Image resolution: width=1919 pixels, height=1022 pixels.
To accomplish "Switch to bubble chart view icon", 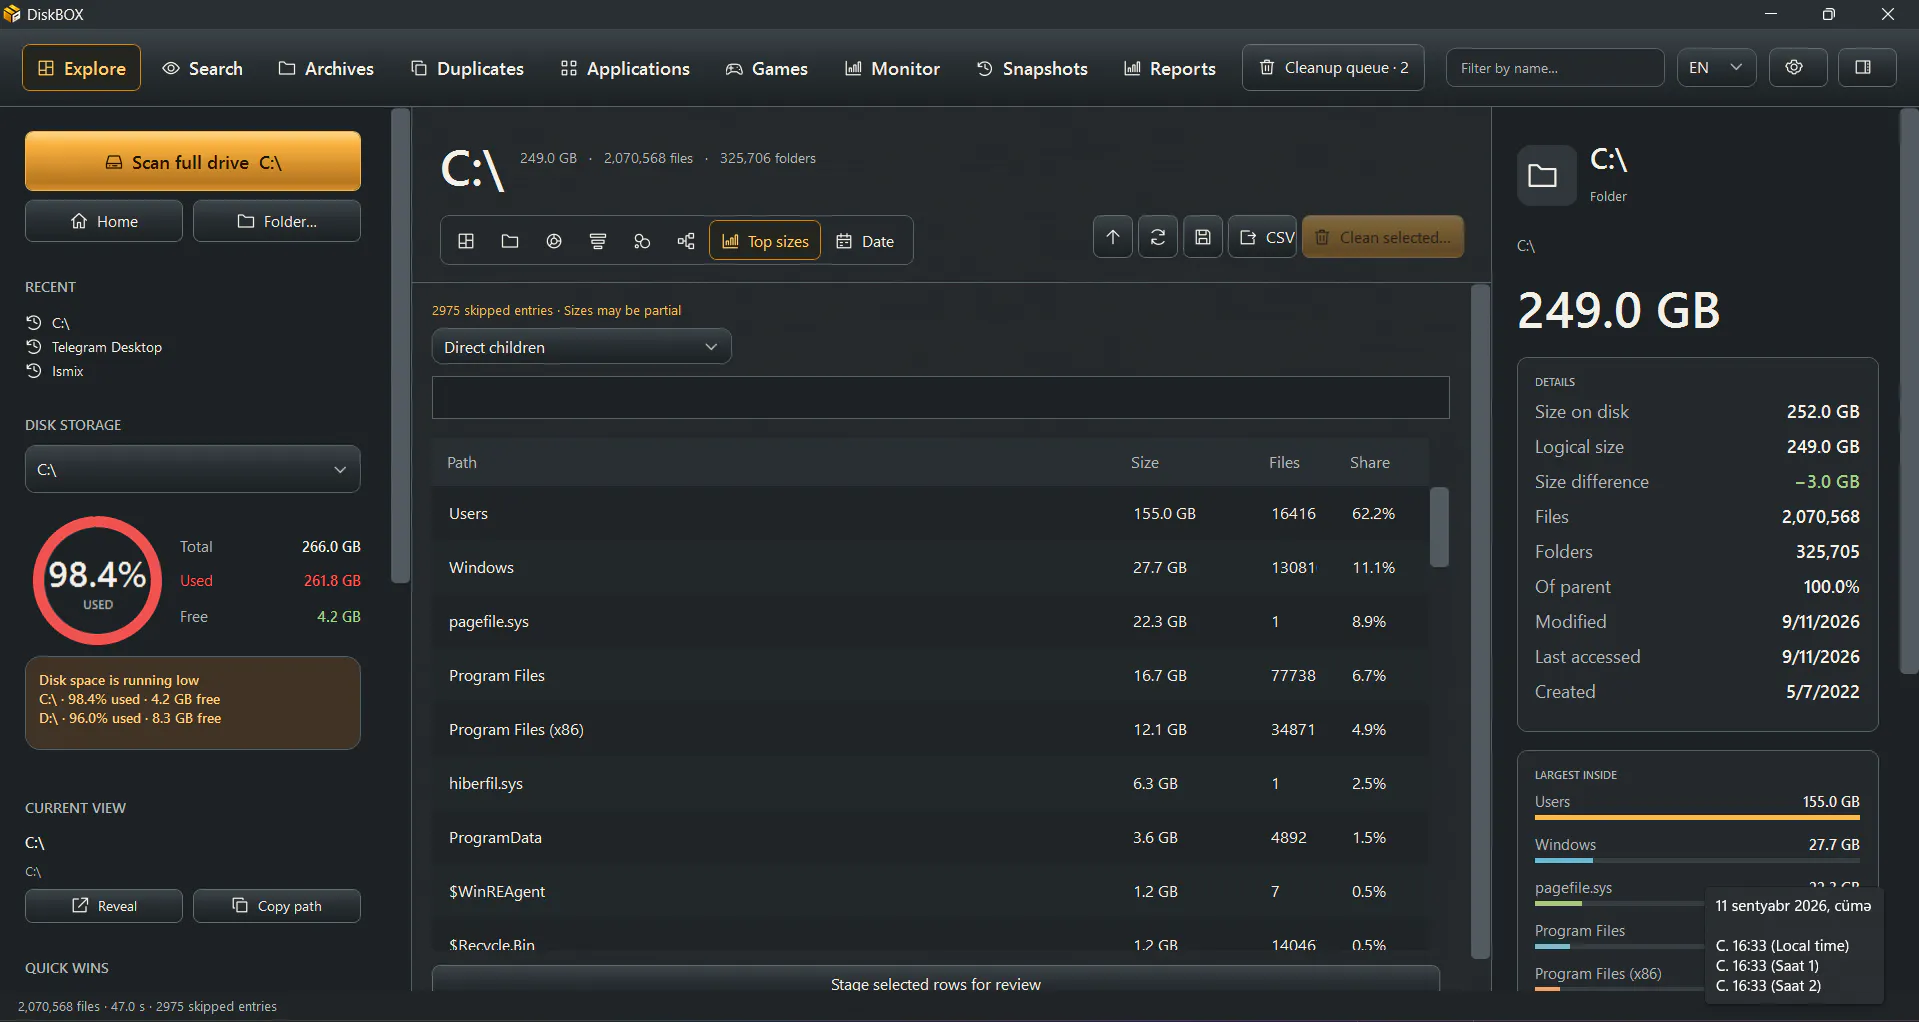I will 642,241.
